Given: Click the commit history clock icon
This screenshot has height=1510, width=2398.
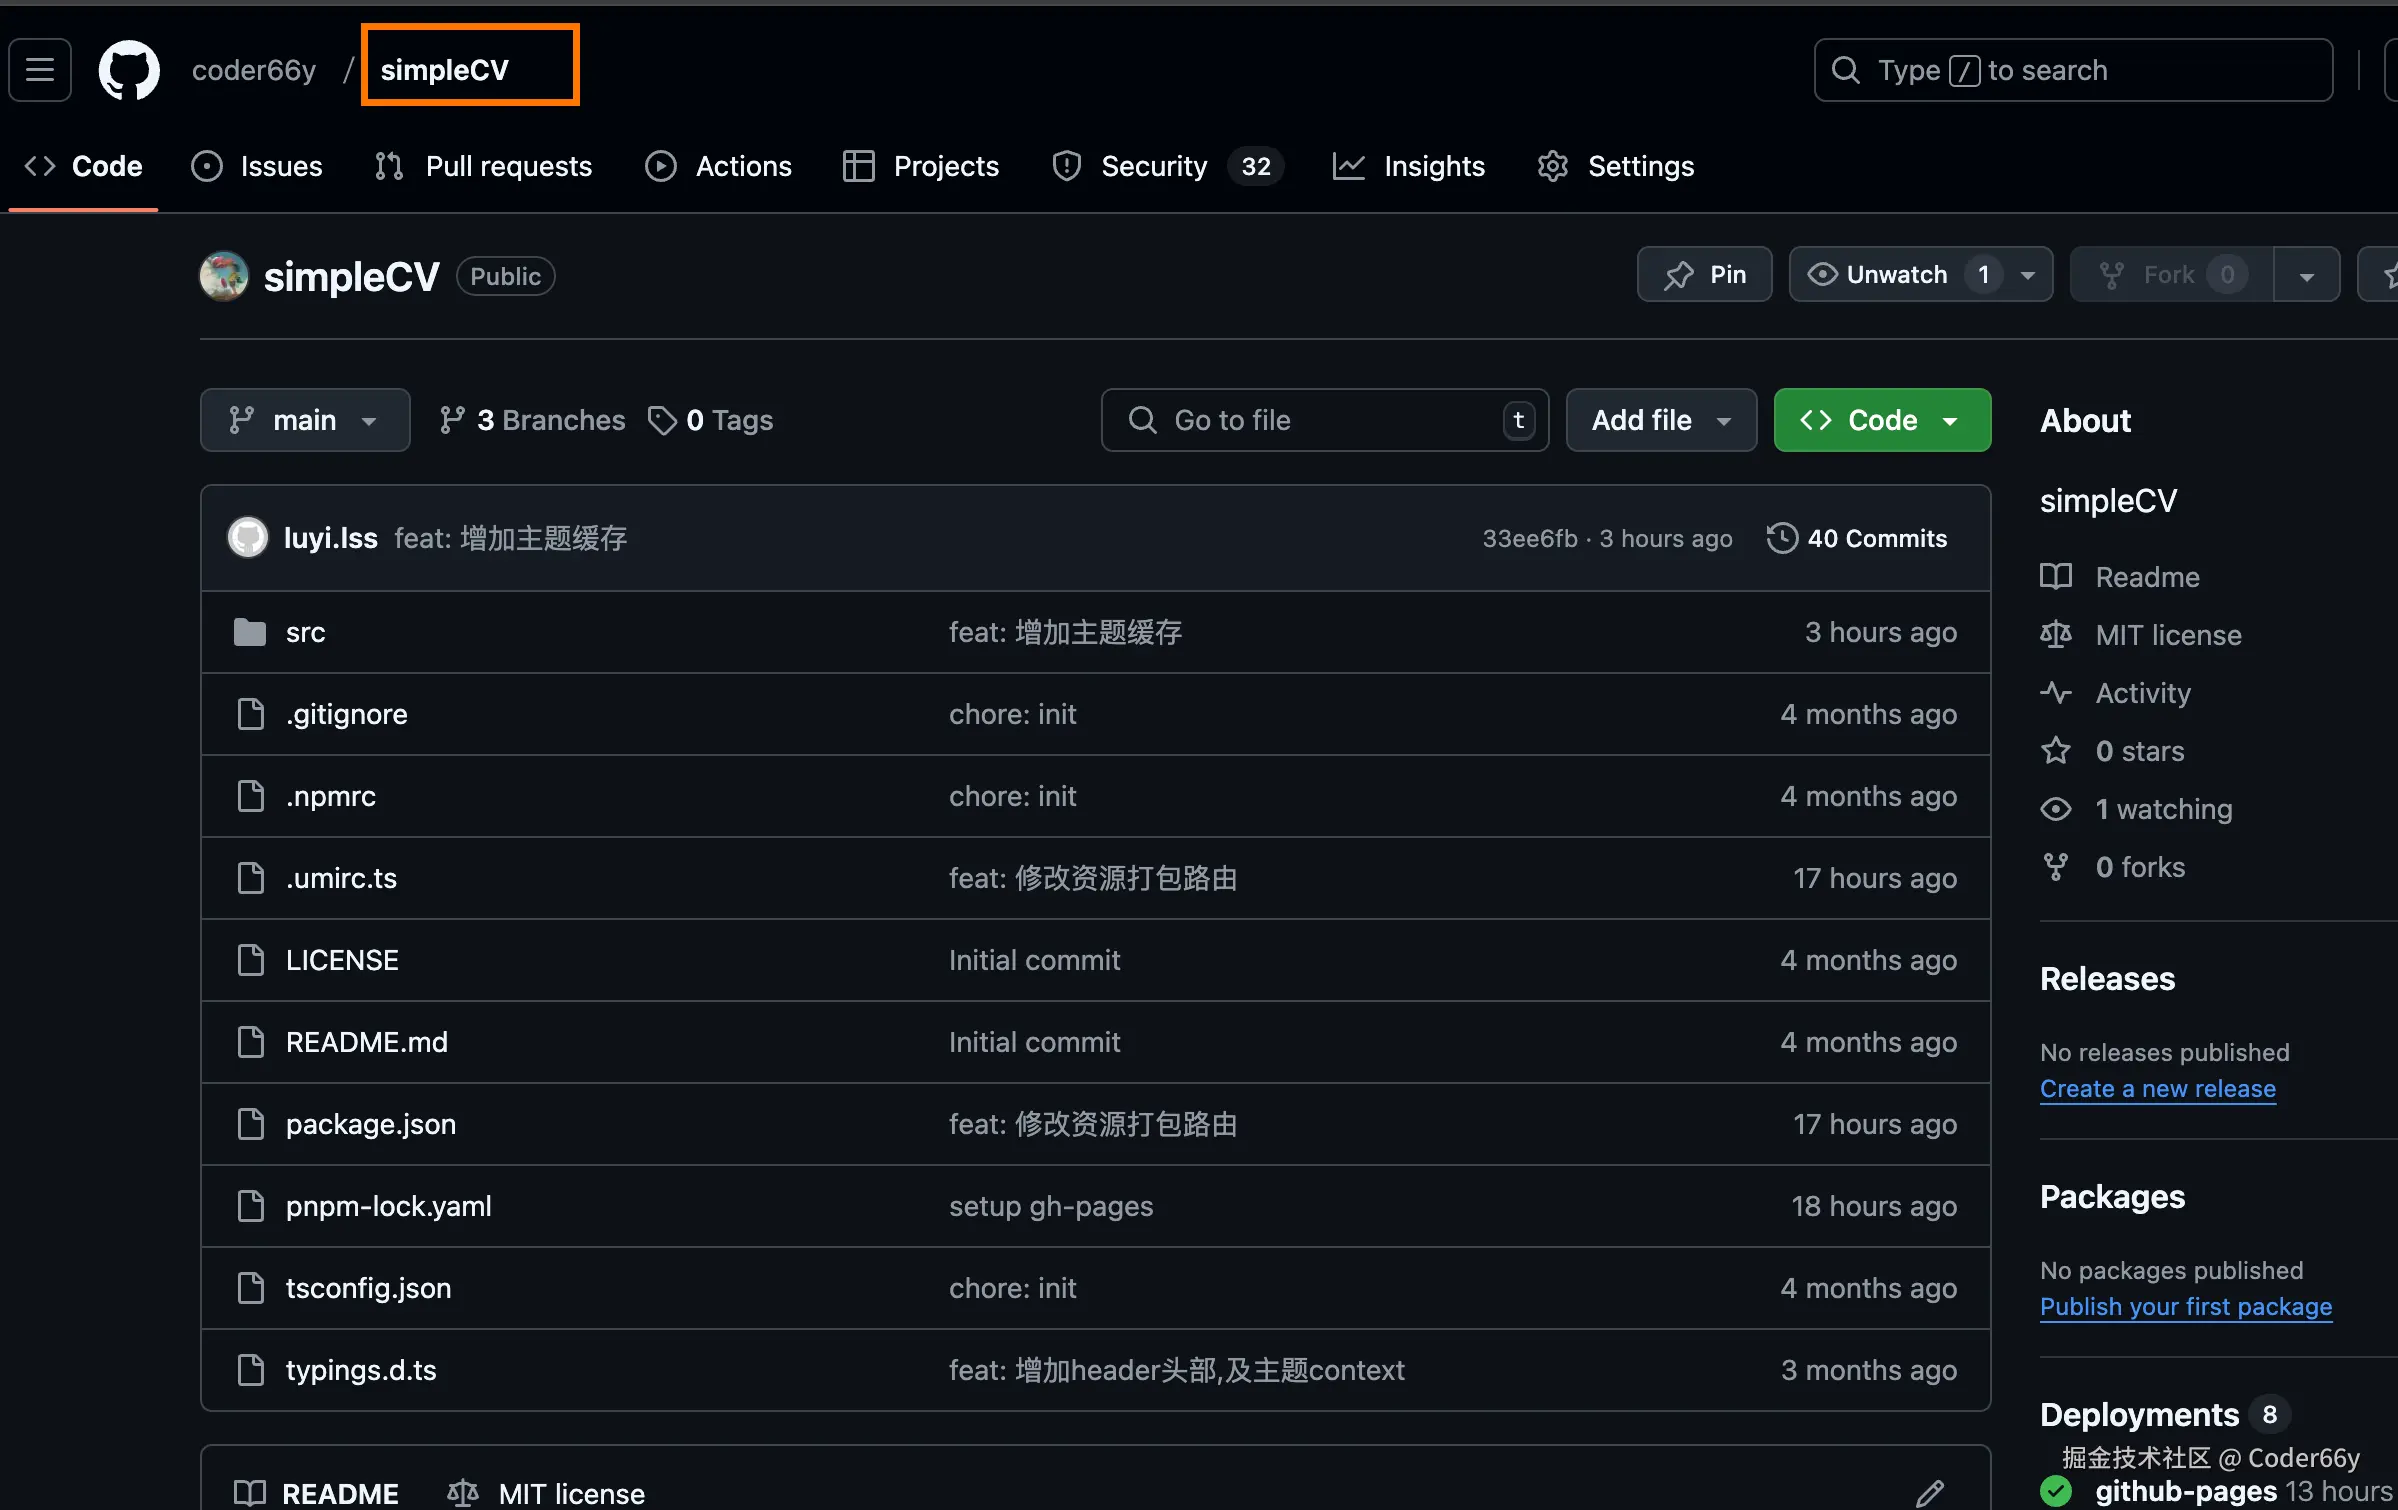Looking at the screenshot, I should 1782,538.
